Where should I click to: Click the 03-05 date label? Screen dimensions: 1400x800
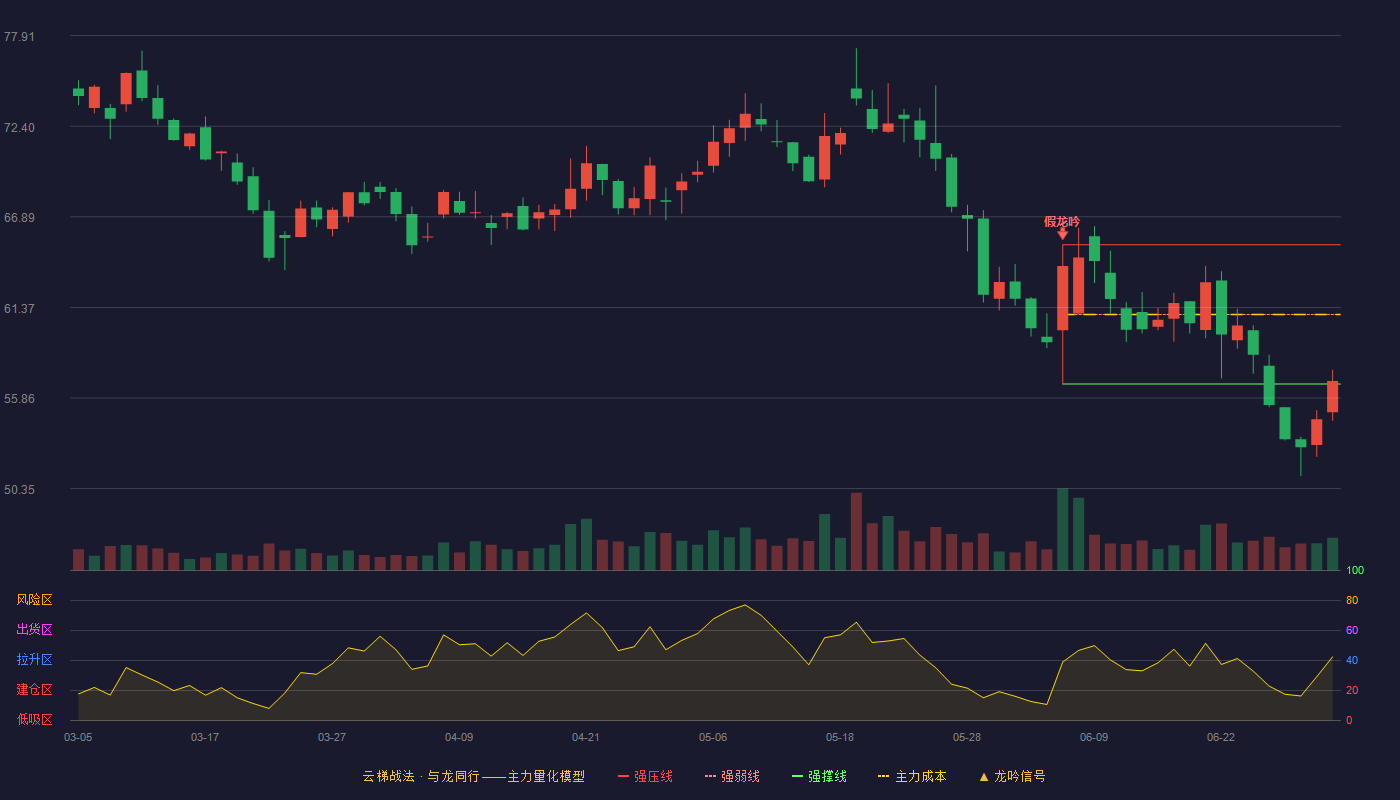(x=78, y=737)
